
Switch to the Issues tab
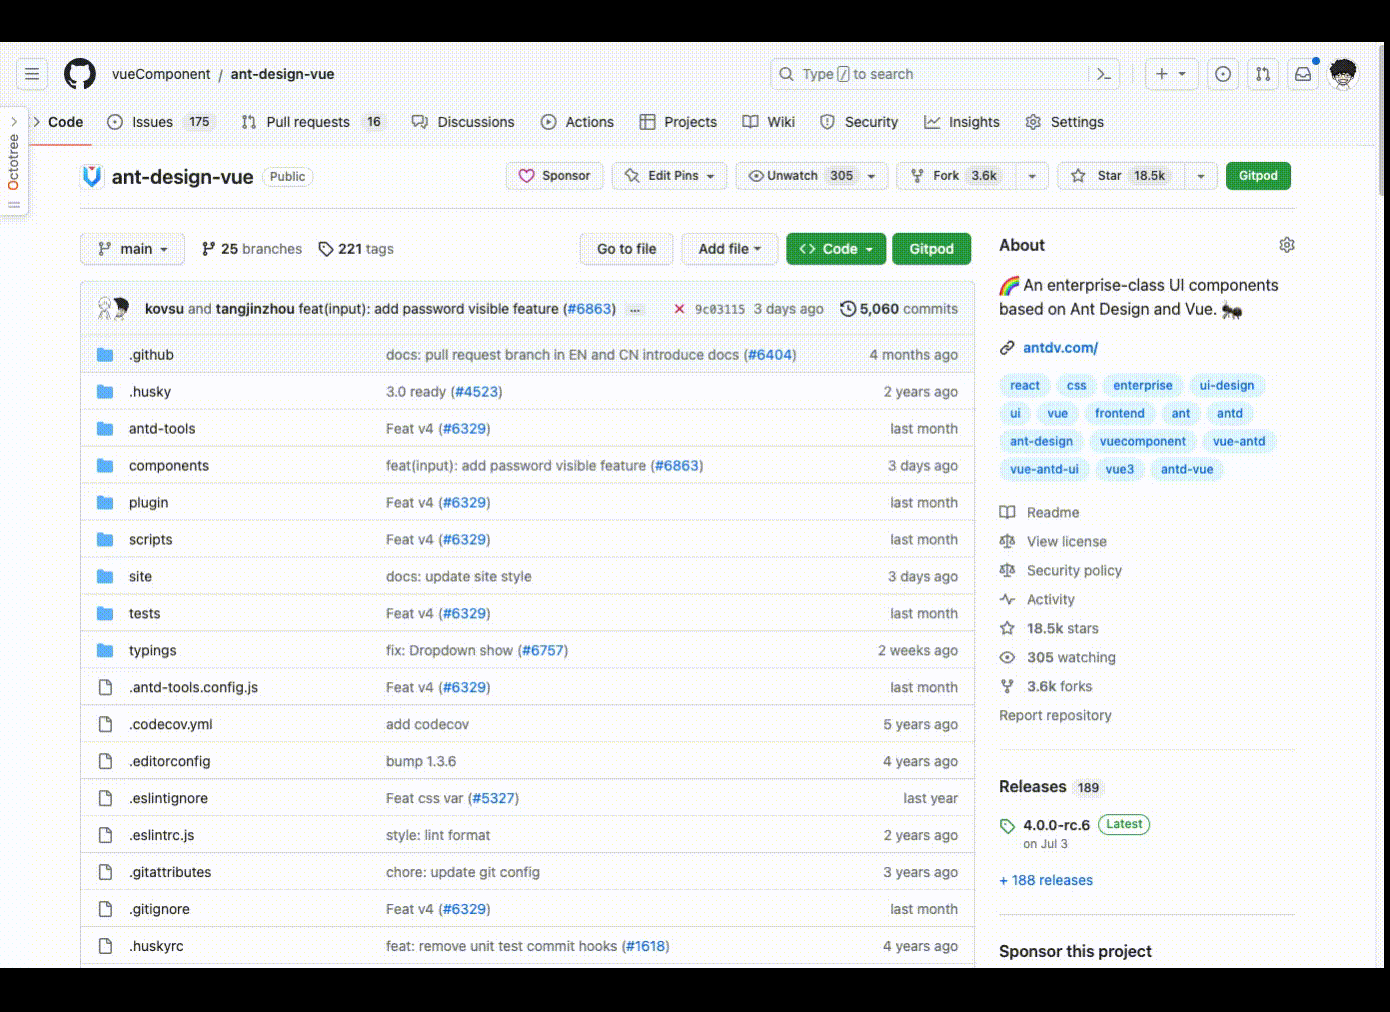click(152, 121)
